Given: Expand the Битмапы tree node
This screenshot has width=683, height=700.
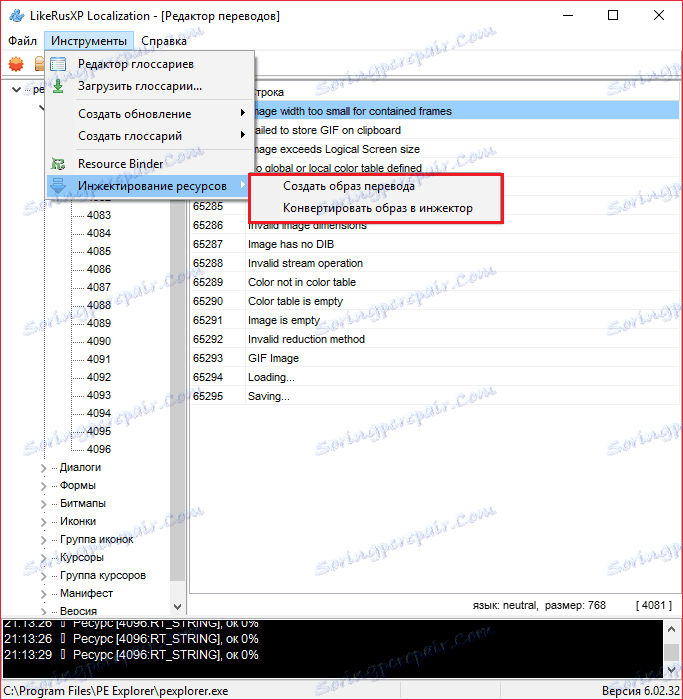Looking at the screenshot, I should [x=43, y=504].
